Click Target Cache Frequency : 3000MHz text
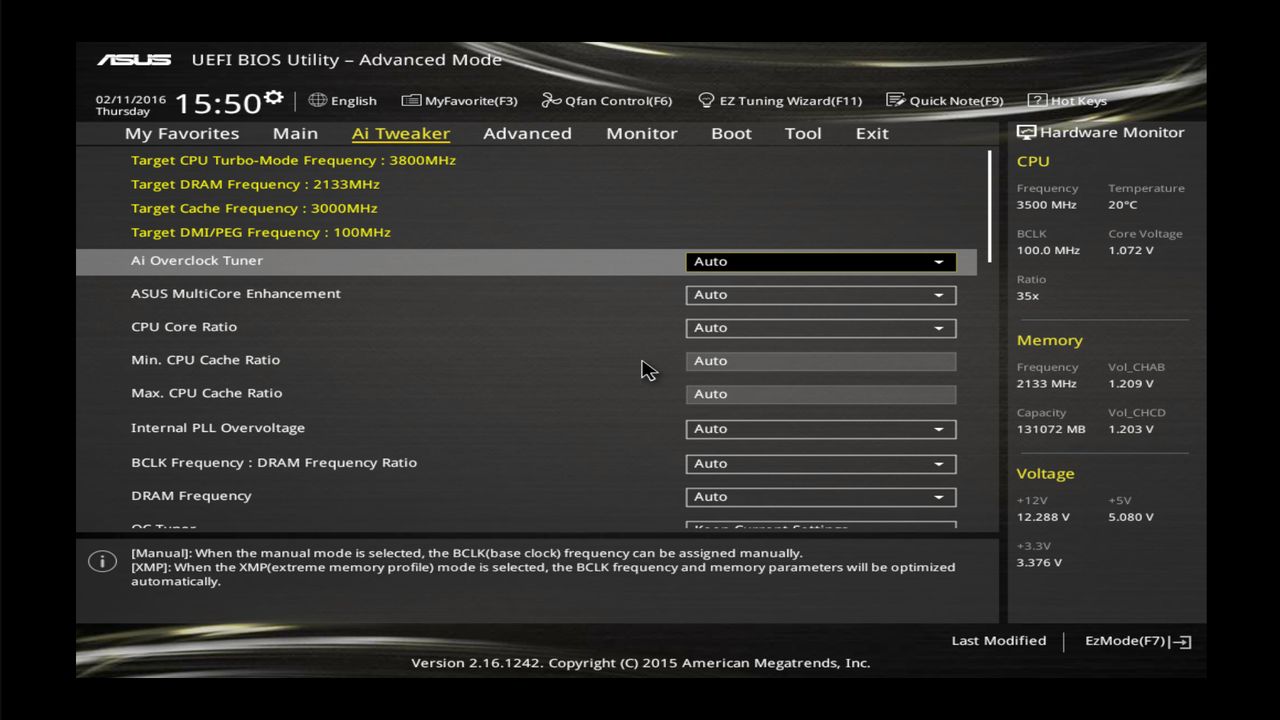Screen dimensions: 1280x720 (x=254, y=208)
